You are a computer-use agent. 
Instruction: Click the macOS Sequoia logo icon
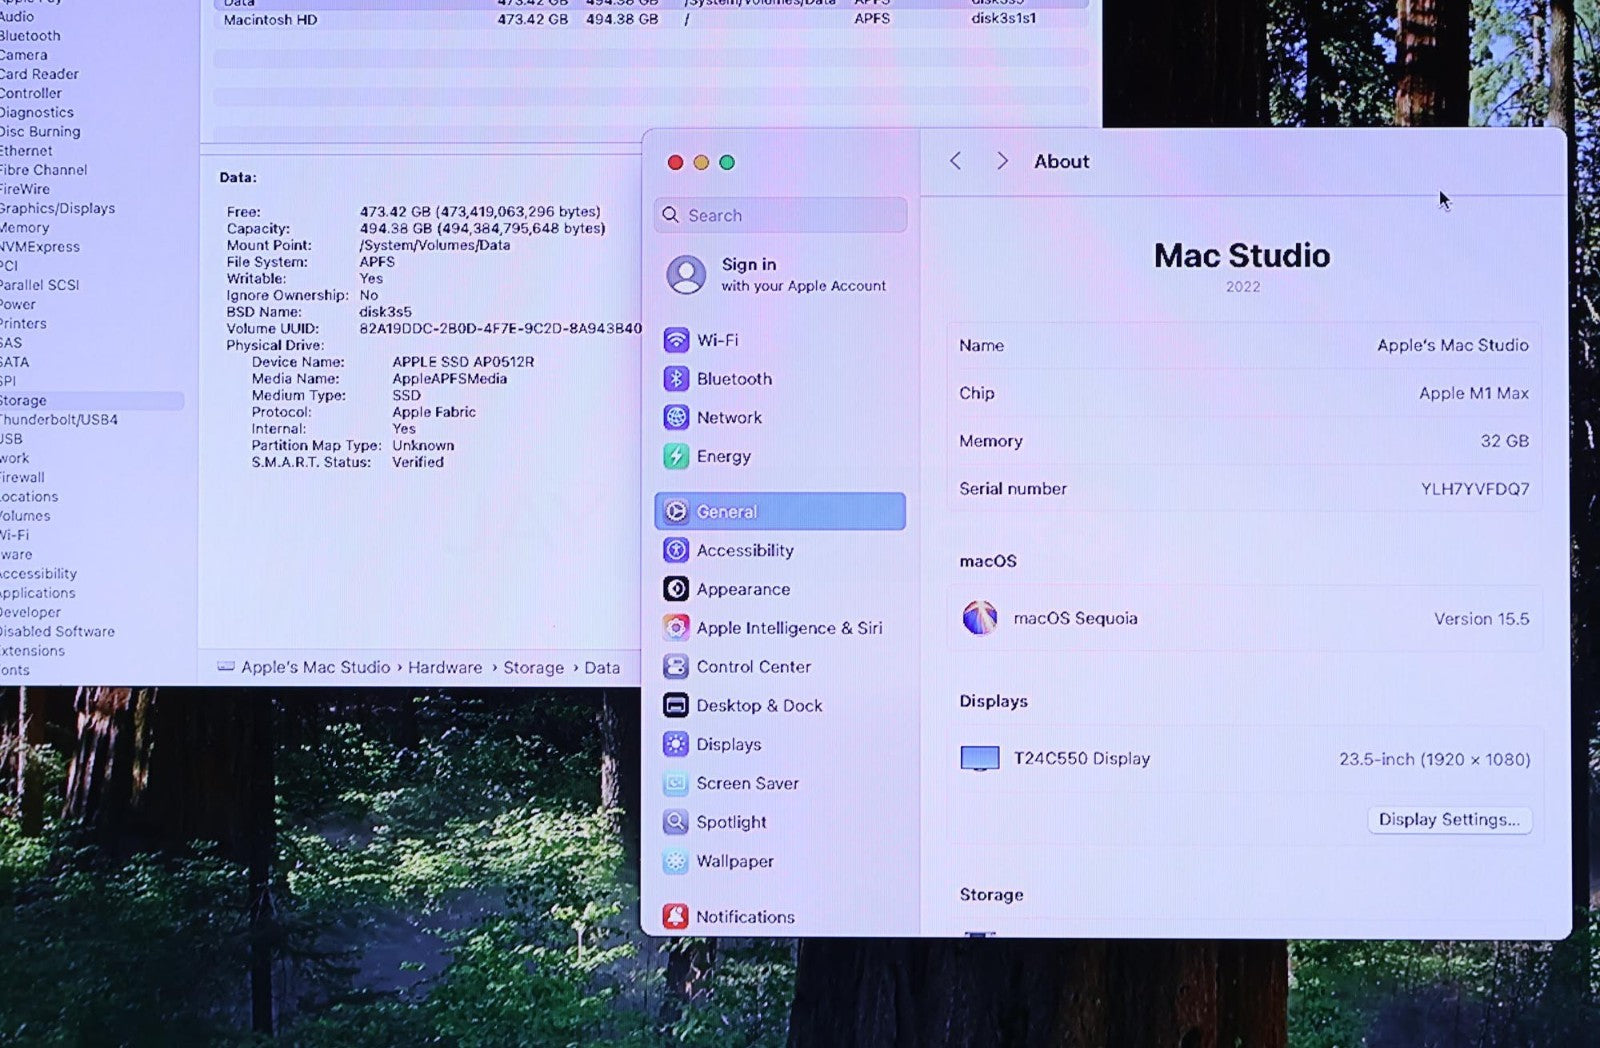click(980, 618)
